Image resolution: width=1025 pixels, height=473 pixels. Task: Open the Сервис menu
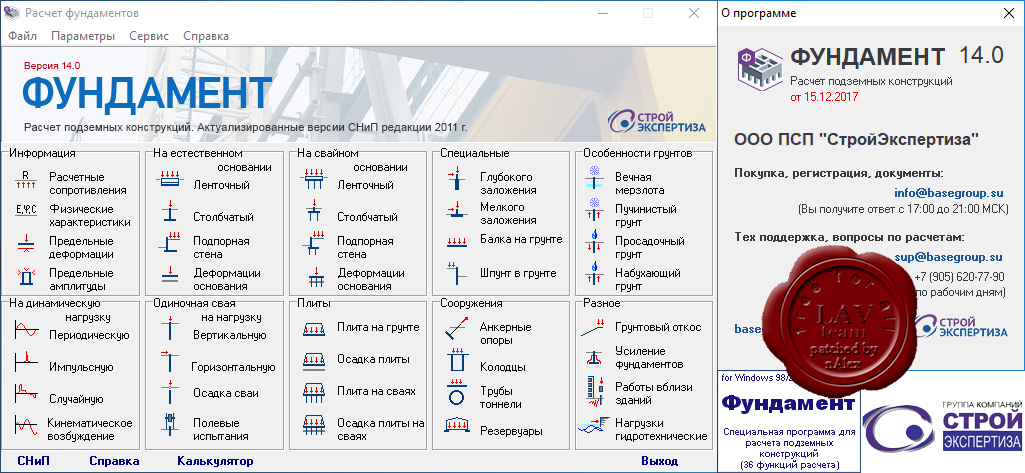[x=149, y=36]
